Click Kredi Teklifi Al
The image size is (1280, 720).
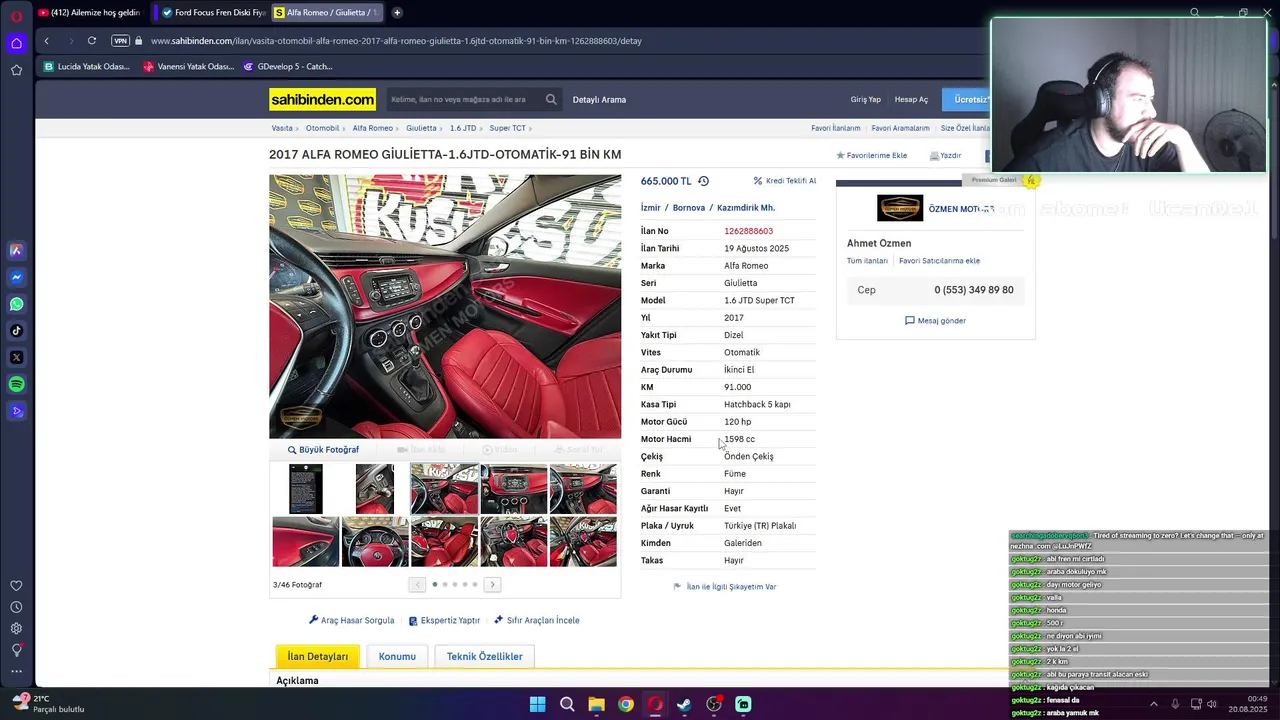(785, 181)
